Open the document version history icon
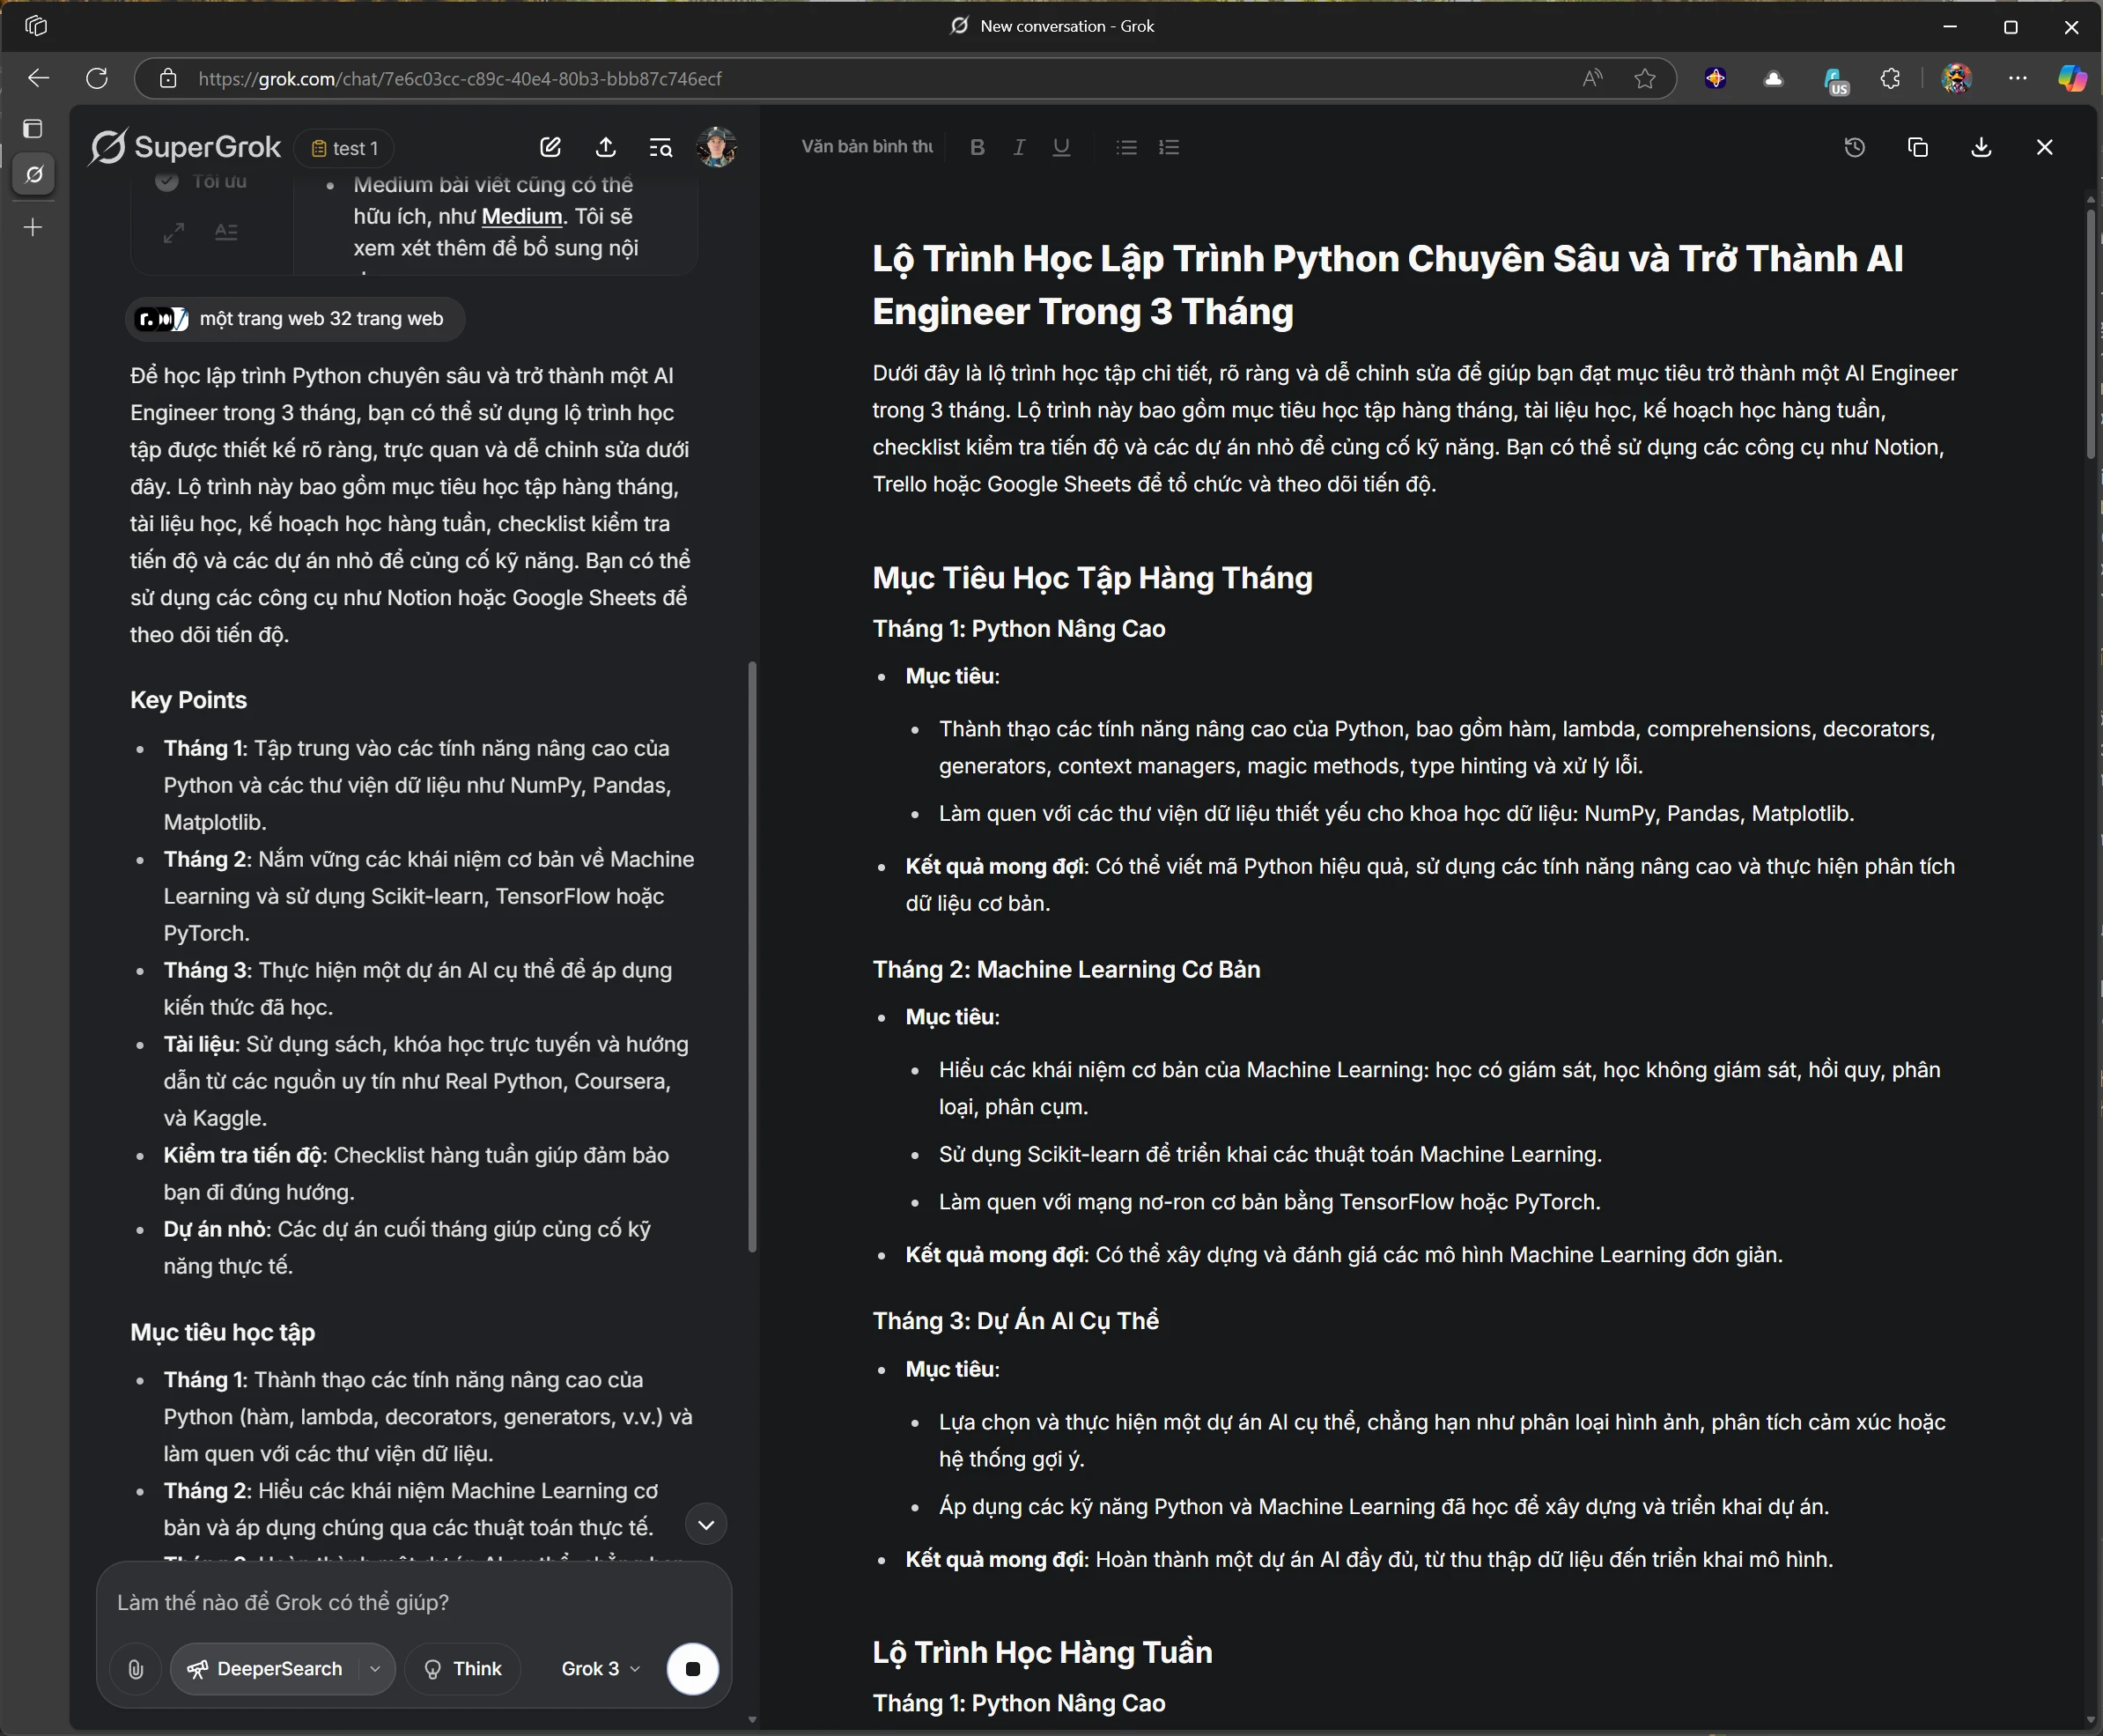The image size is (2103, 1736). coord(1855,147)
